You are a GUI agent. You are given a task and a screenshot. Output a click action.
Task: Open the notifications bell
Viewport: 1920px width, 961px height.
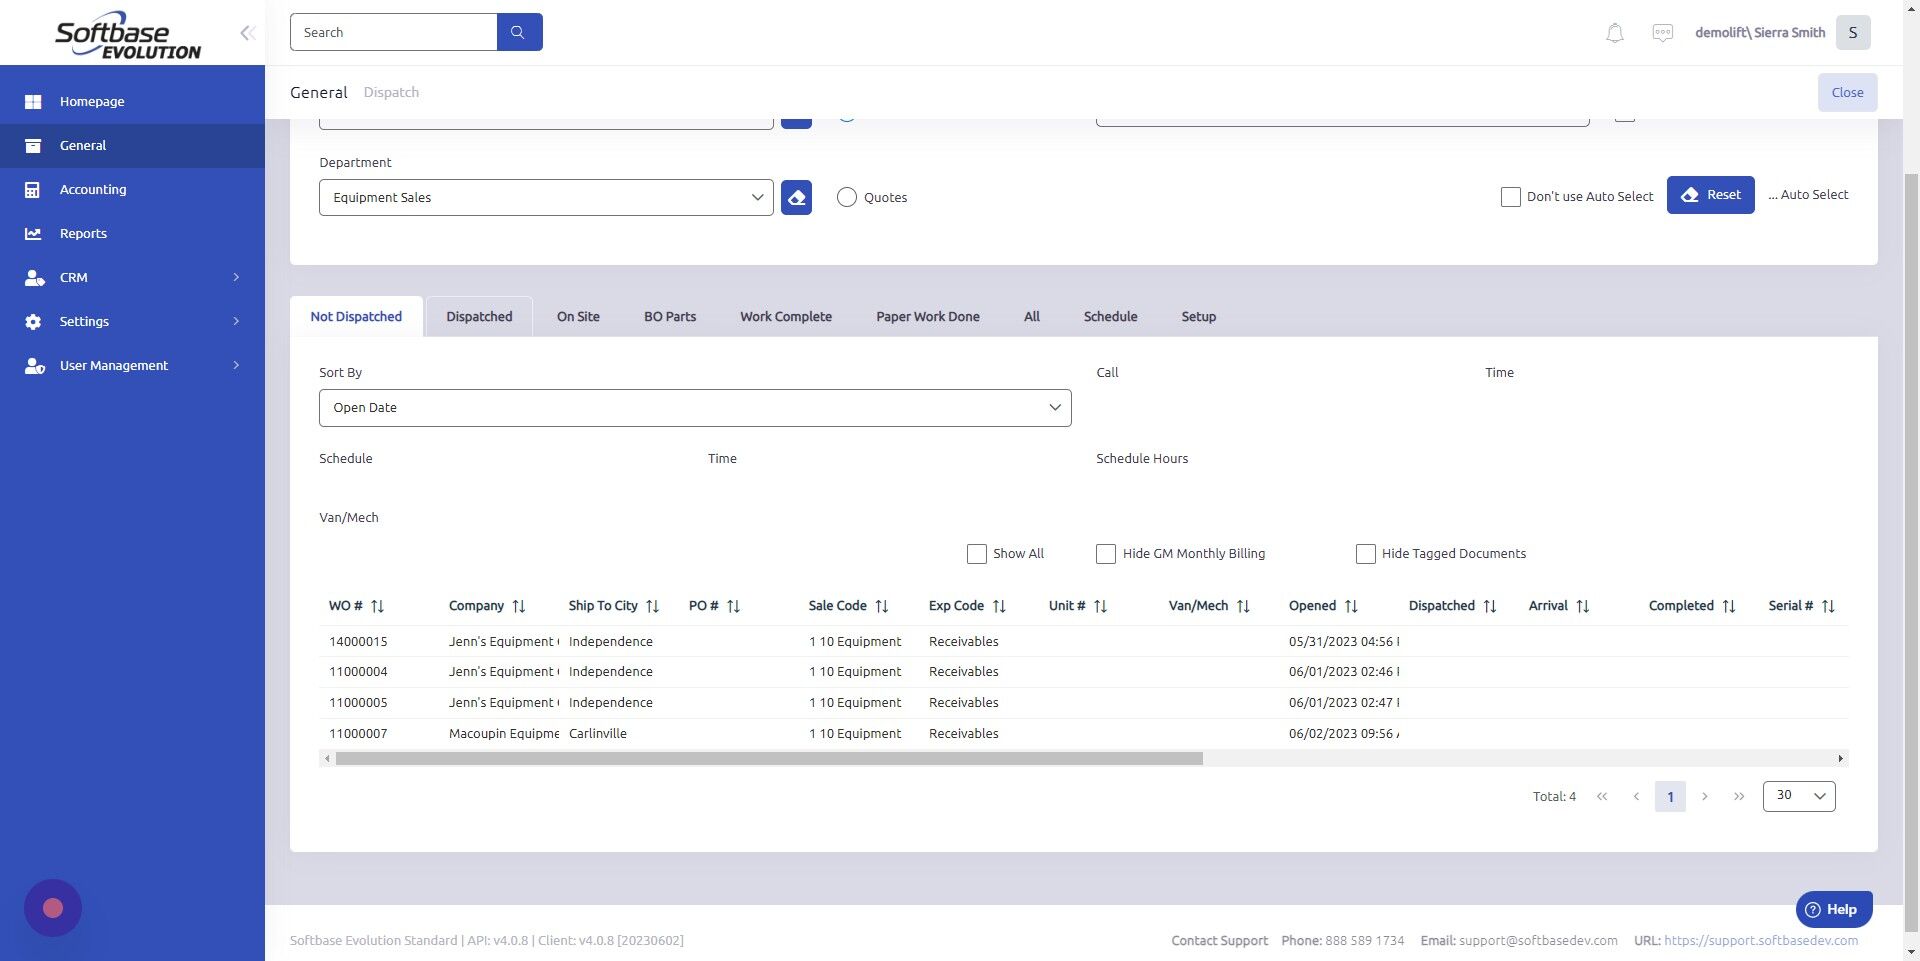pos(1613,32)
